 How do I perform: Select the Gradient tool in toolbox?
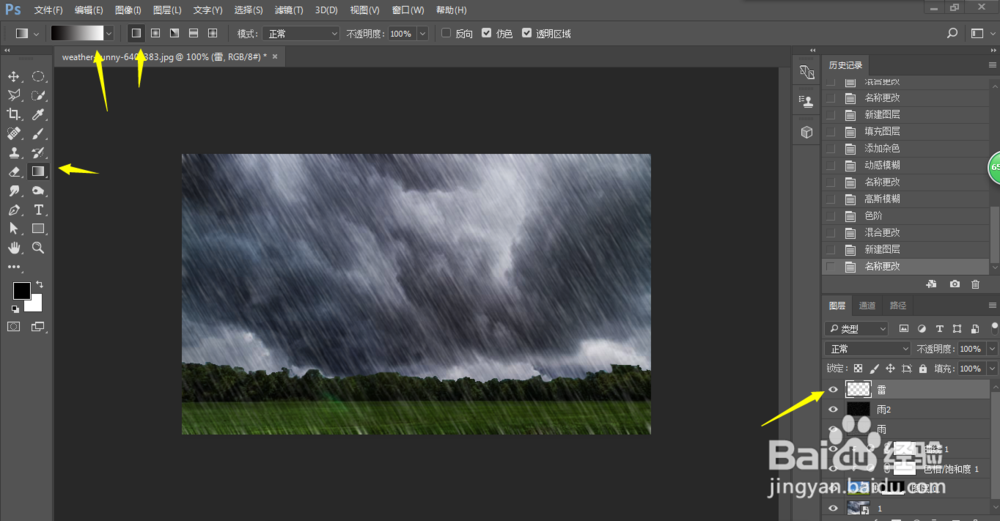pos(38,172)
